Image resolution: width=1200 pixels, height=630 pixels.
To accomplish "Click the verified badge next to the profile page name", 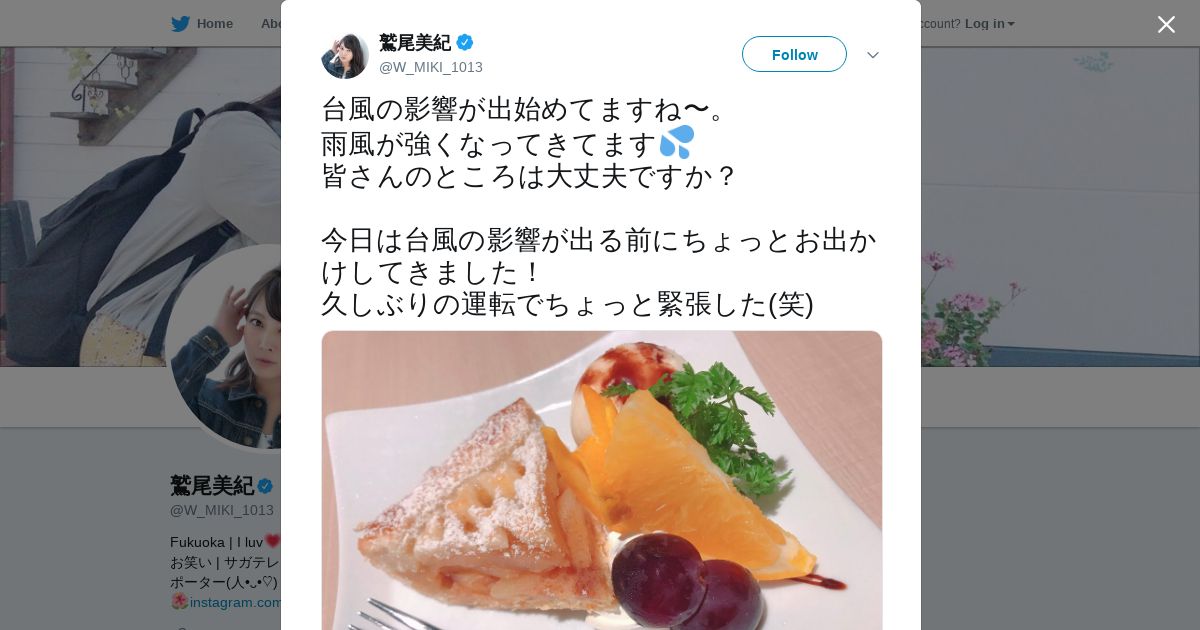I will [265, 486].
